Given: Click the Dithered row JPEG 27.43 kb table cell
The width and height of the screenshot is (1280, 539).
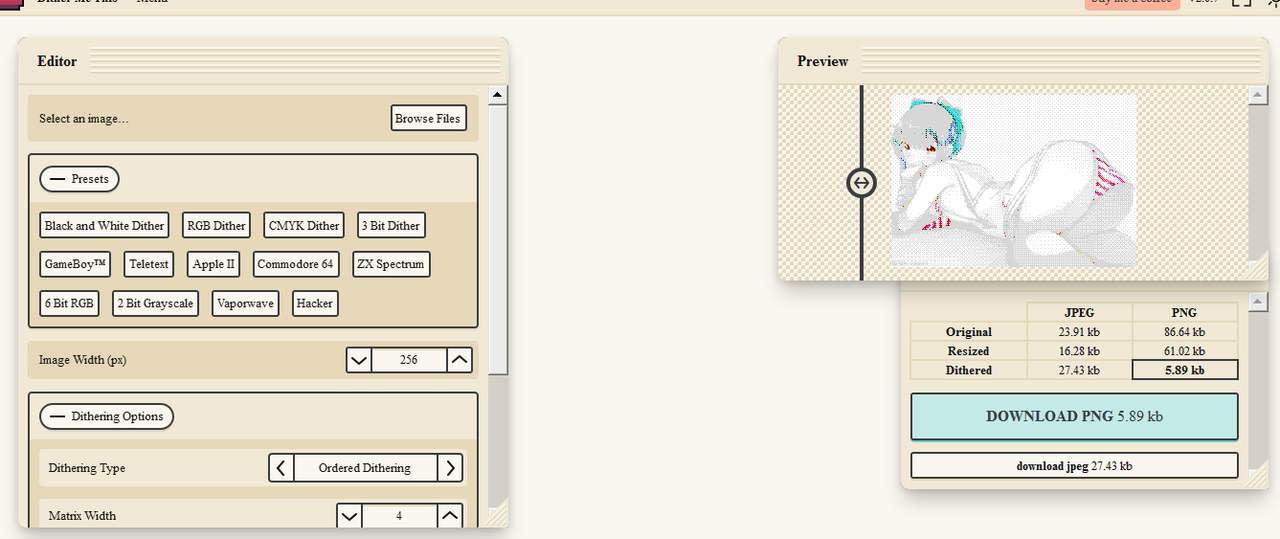Looking at the screenshot, I should click(1079, 370).
